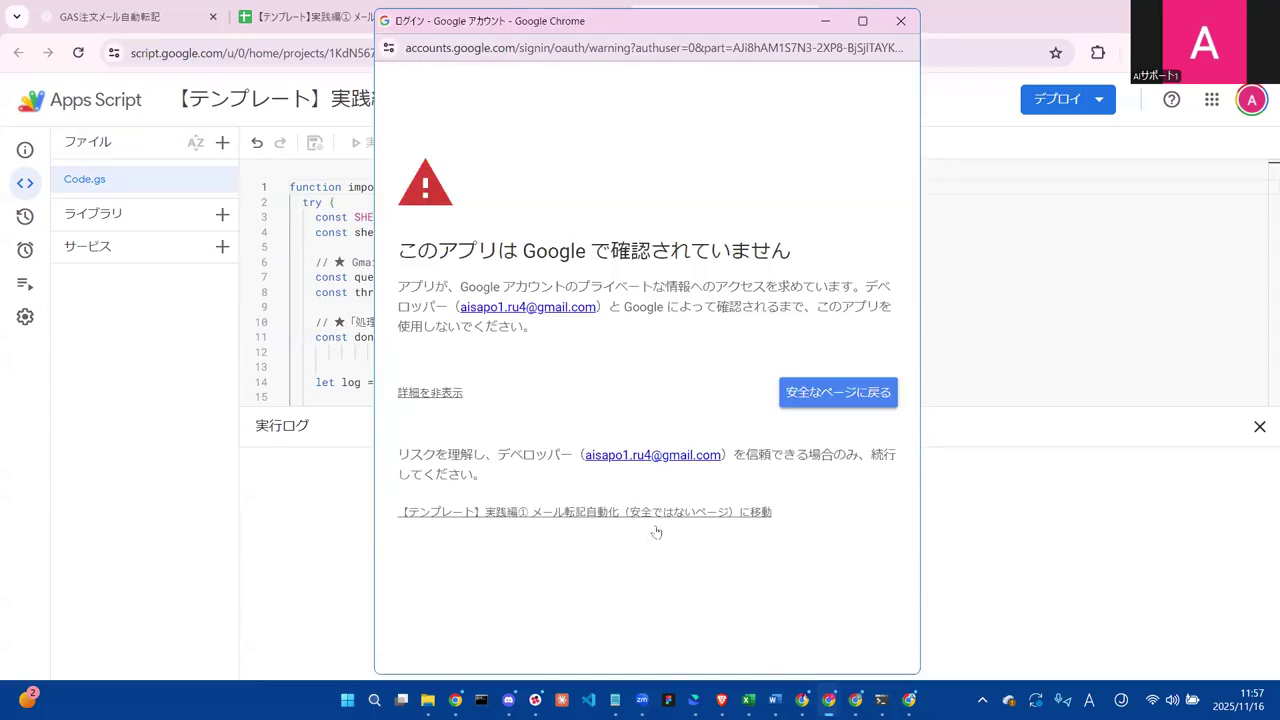1280x720 pixels.
Task: Open the Triggers clock icon
Action: click(25, 248)
